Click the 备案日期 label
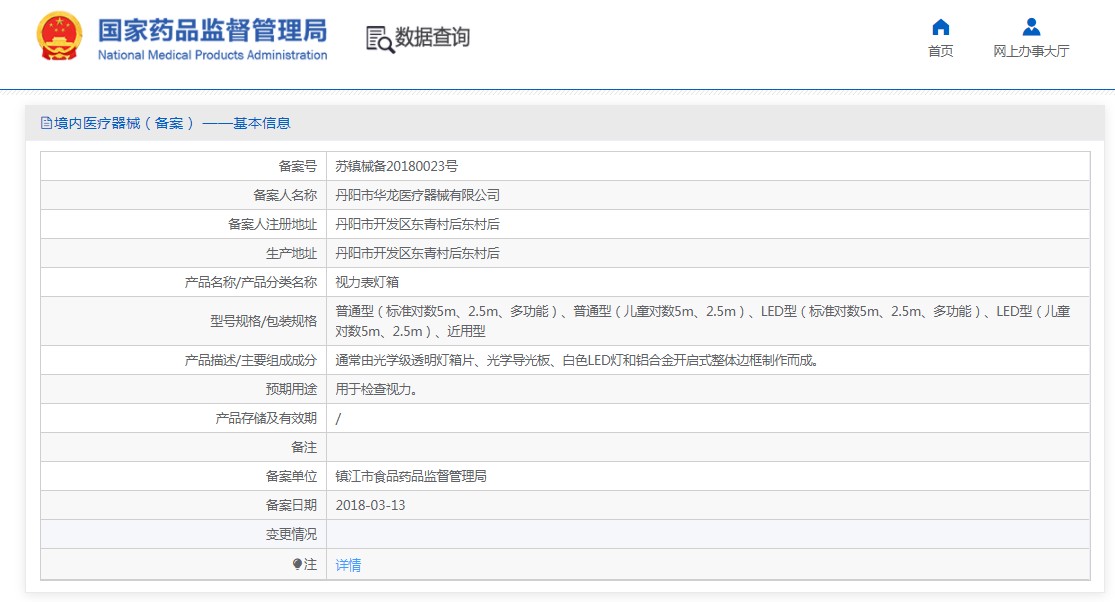Viewport: 1115px width, 602px height. click(291, 505)
